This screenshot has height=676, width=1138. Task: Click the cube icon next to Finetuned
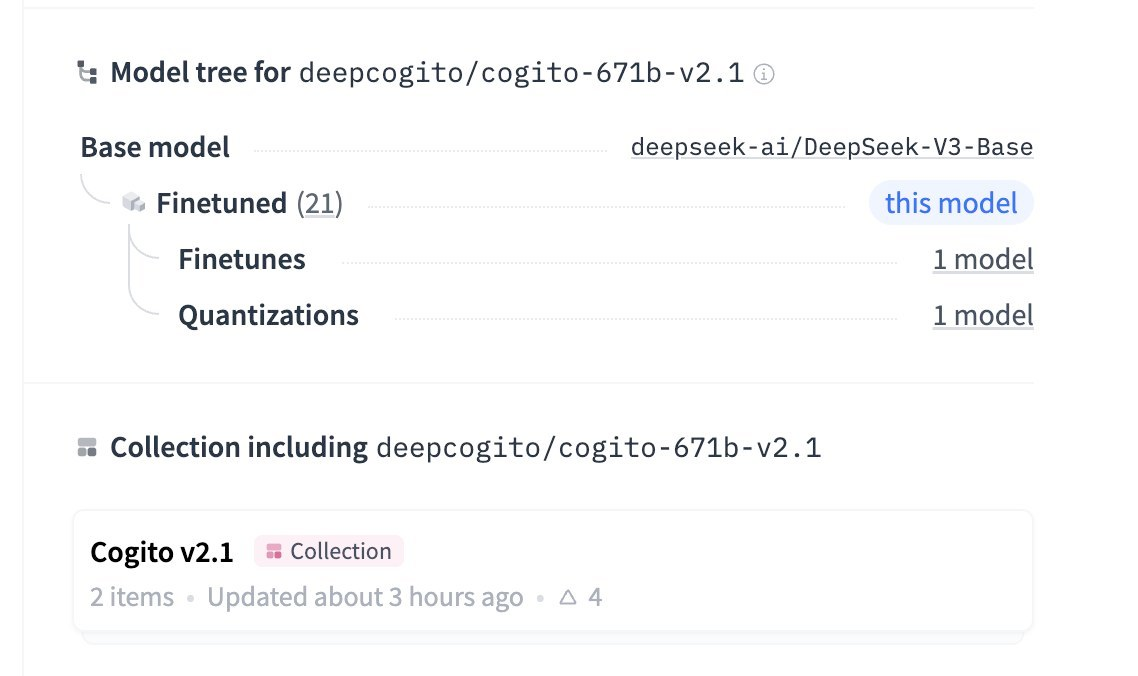[x=133, y=203]
